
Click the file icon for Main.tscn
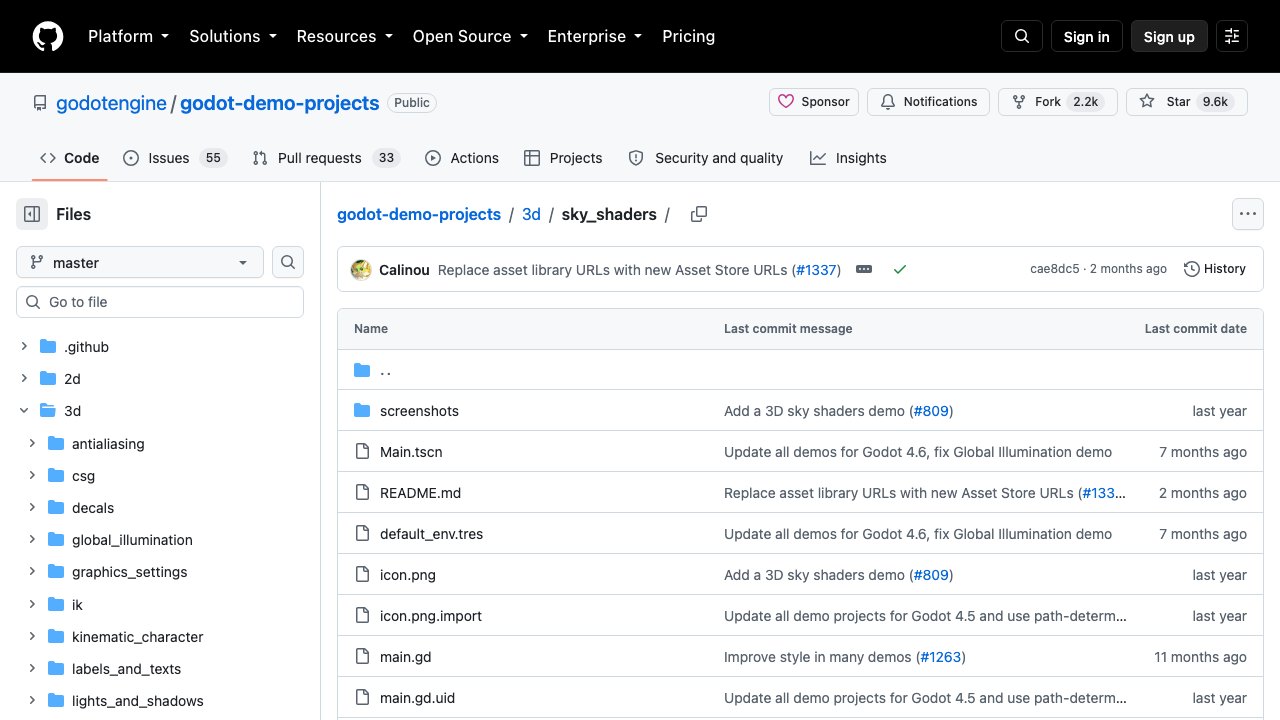(362, 452)
